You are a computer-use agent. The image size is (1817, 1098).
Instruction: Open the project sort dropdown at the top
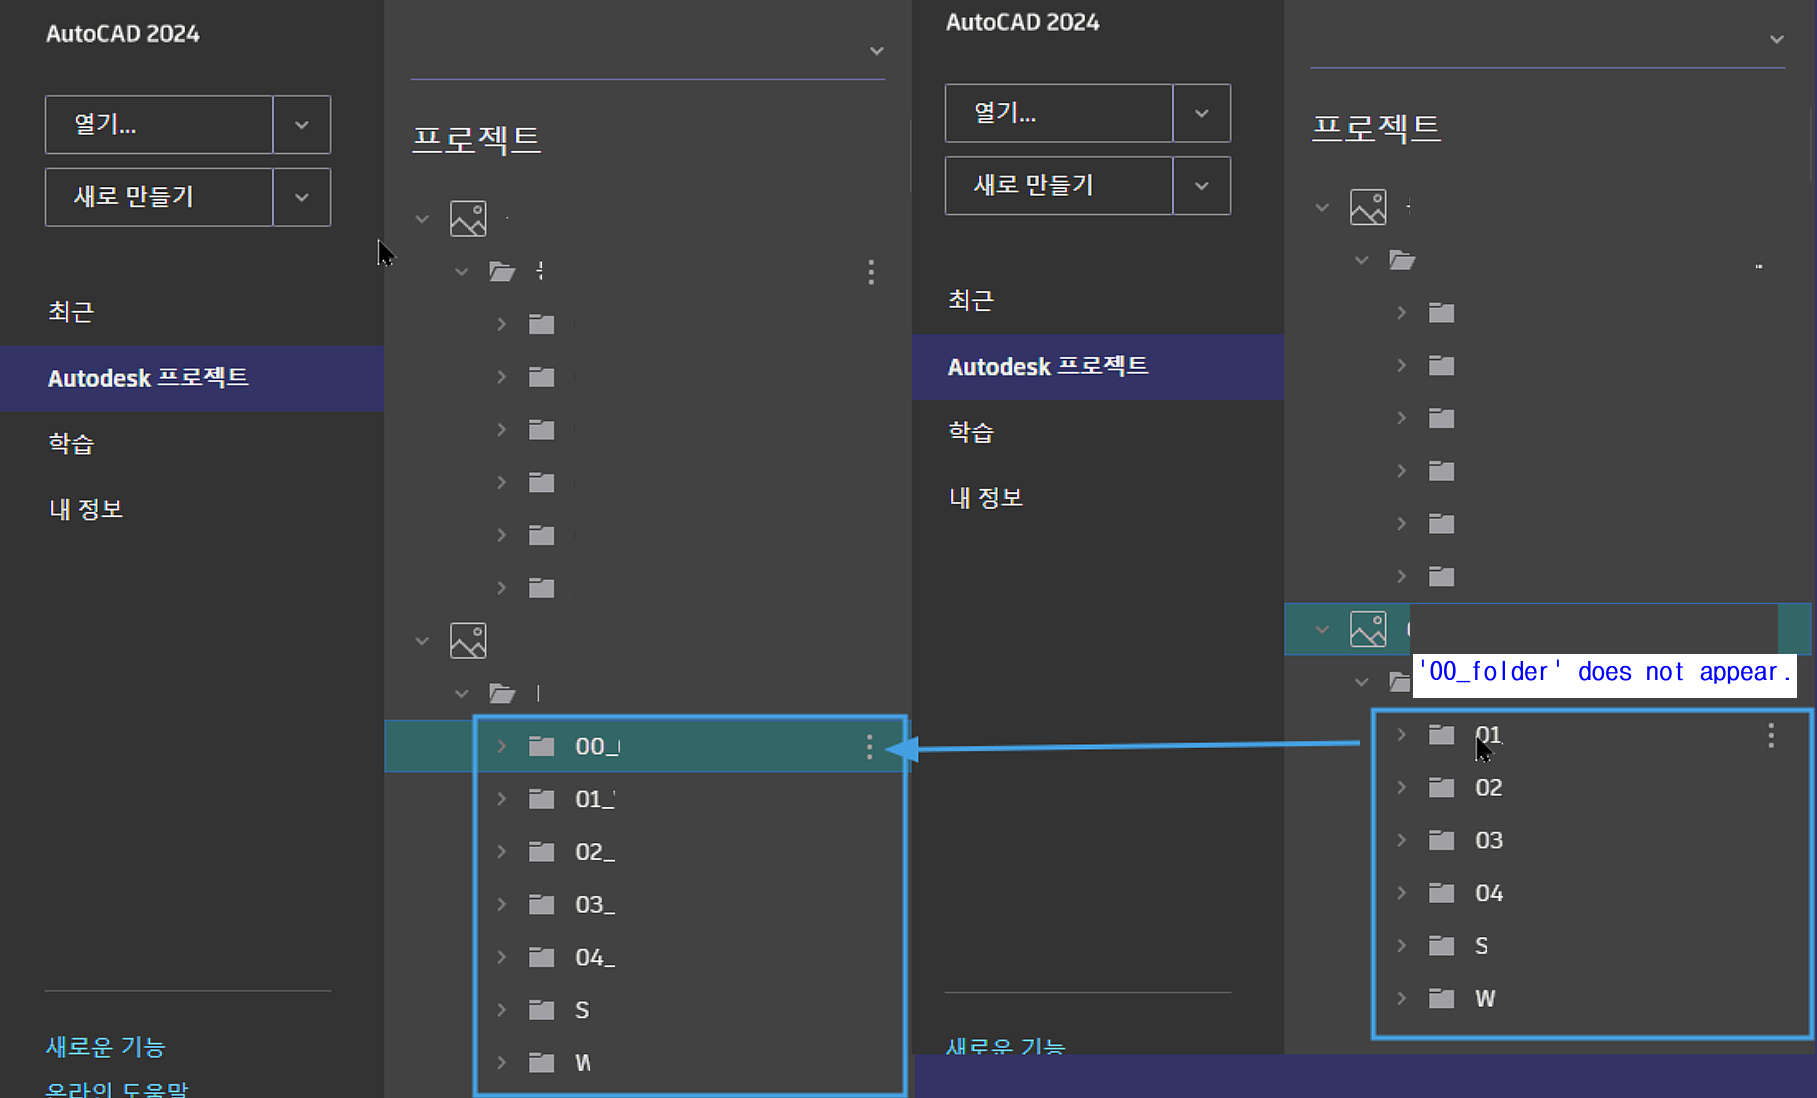[x=876, y=50]
